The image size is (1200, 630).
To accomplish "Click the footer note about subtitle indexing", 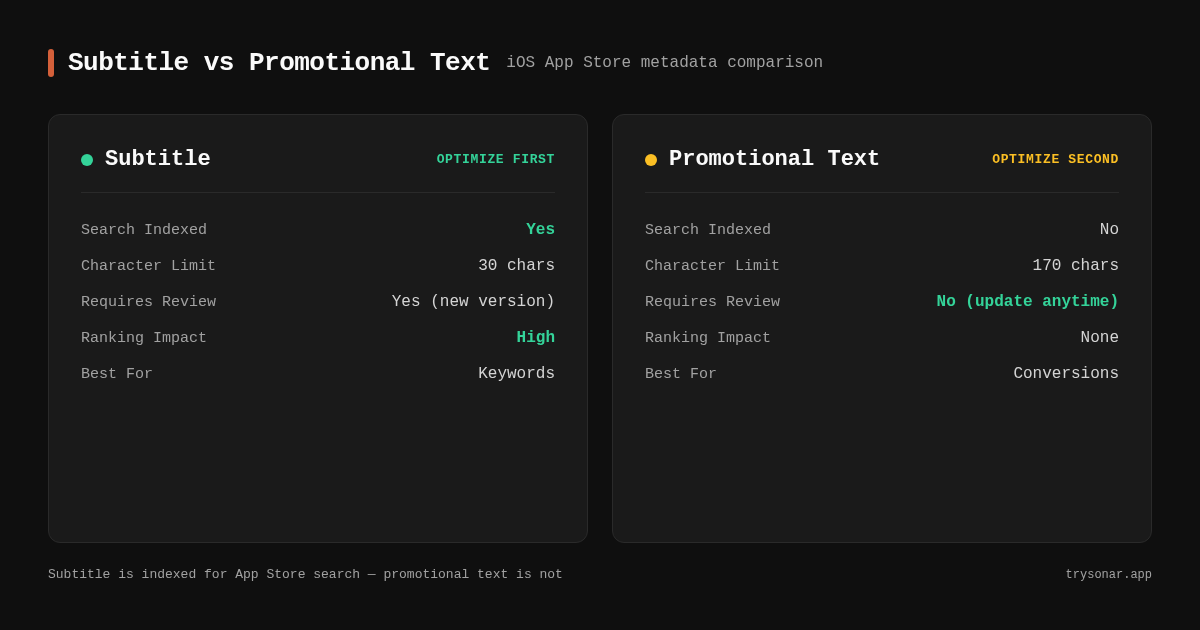I will (305, 575).
